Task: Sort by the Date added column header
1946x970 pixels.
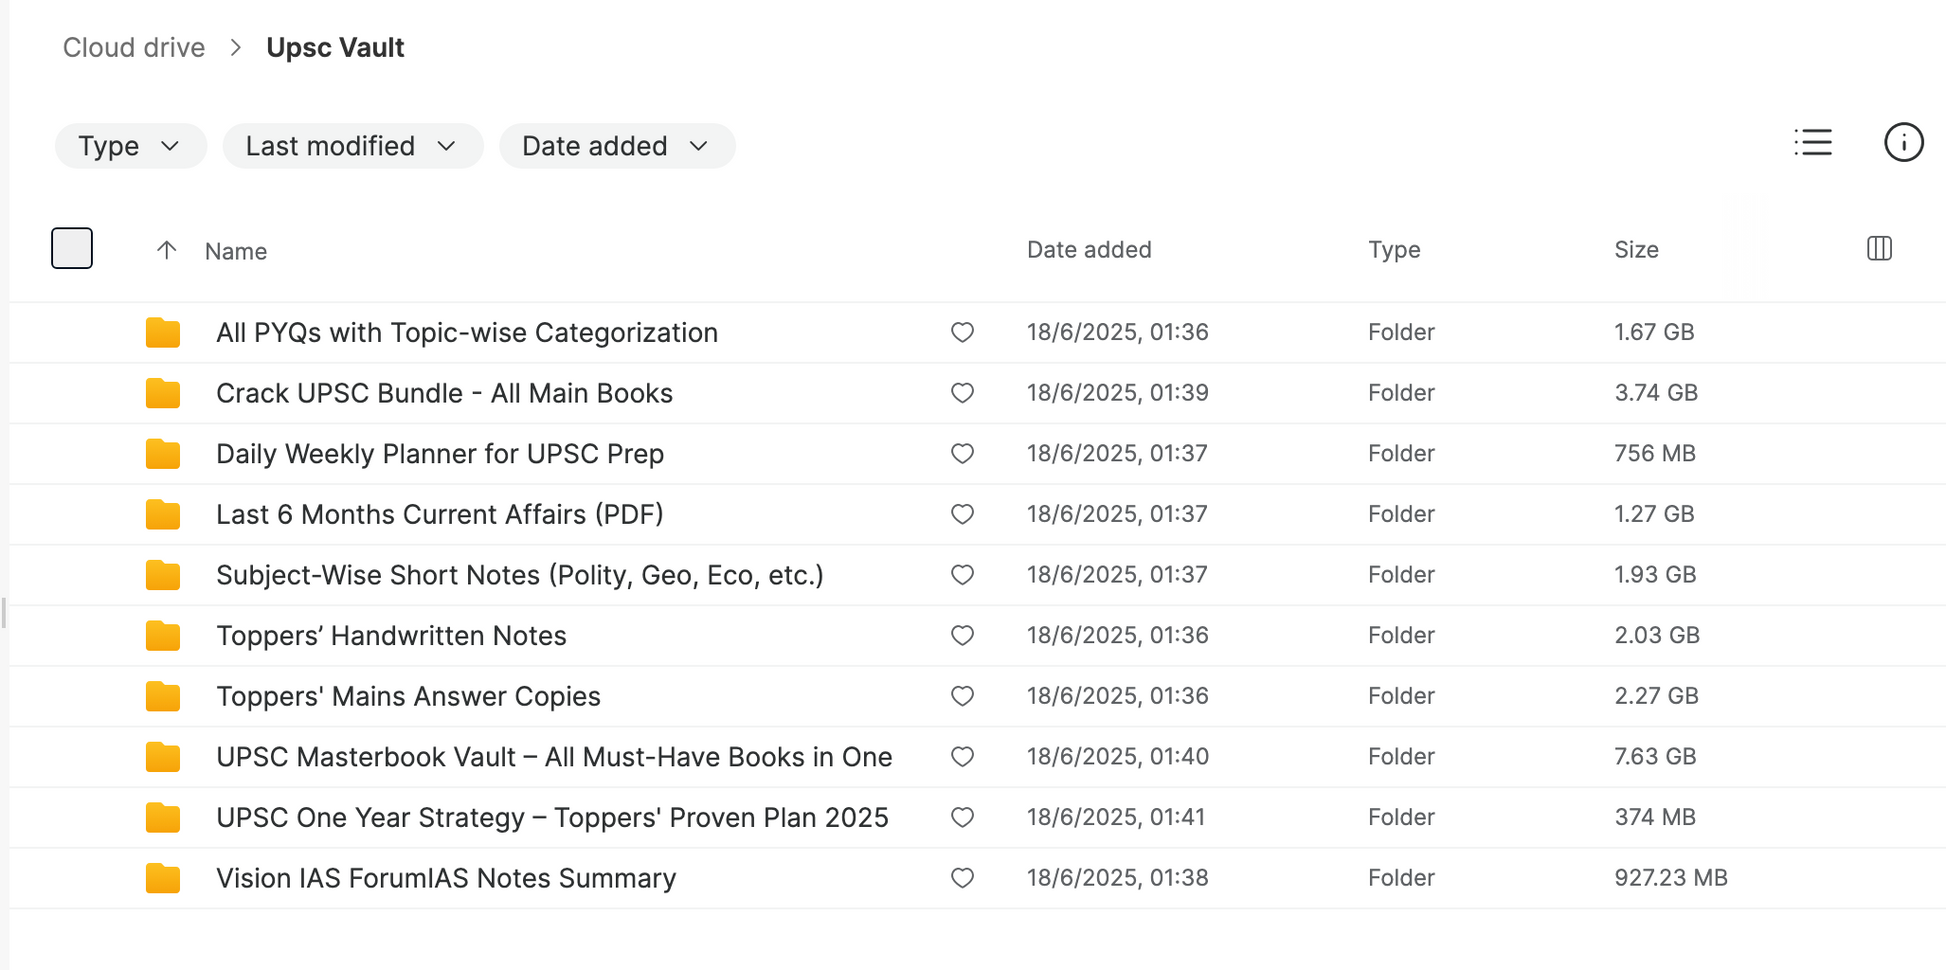Action: 1088,250
